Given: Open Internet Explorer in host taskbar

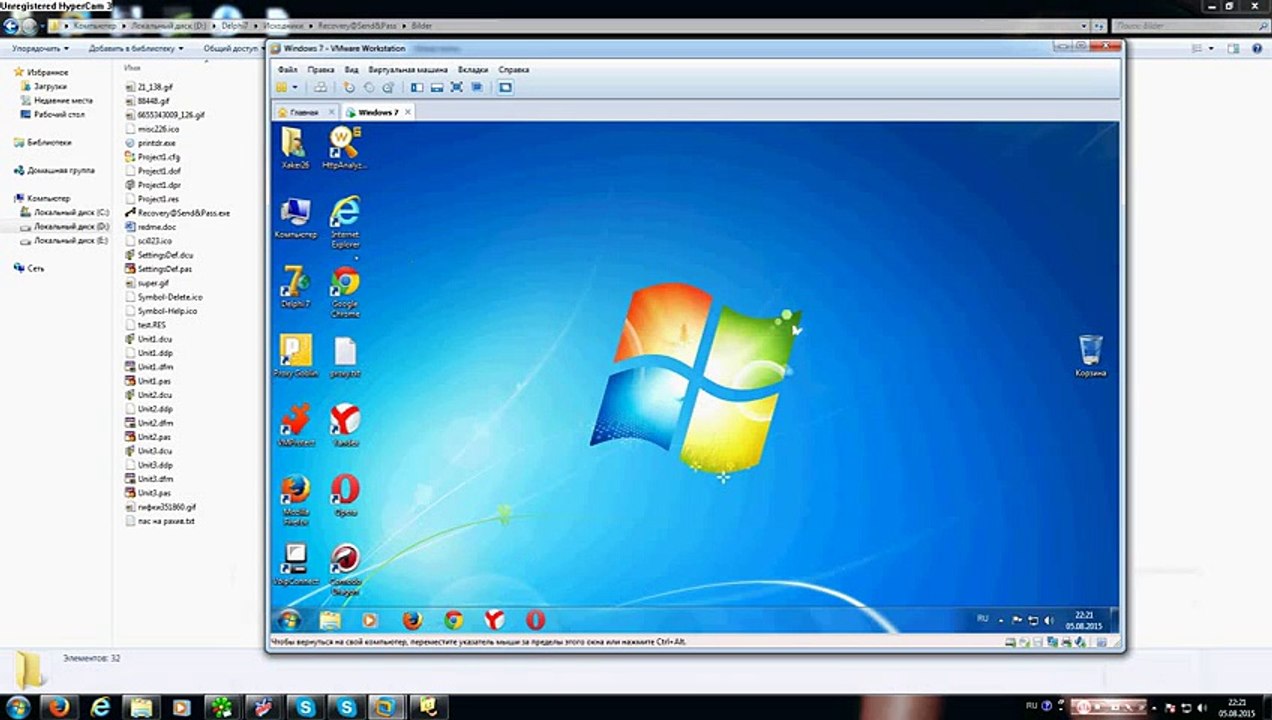Looking at the screenshot, I should click(100, 707).
